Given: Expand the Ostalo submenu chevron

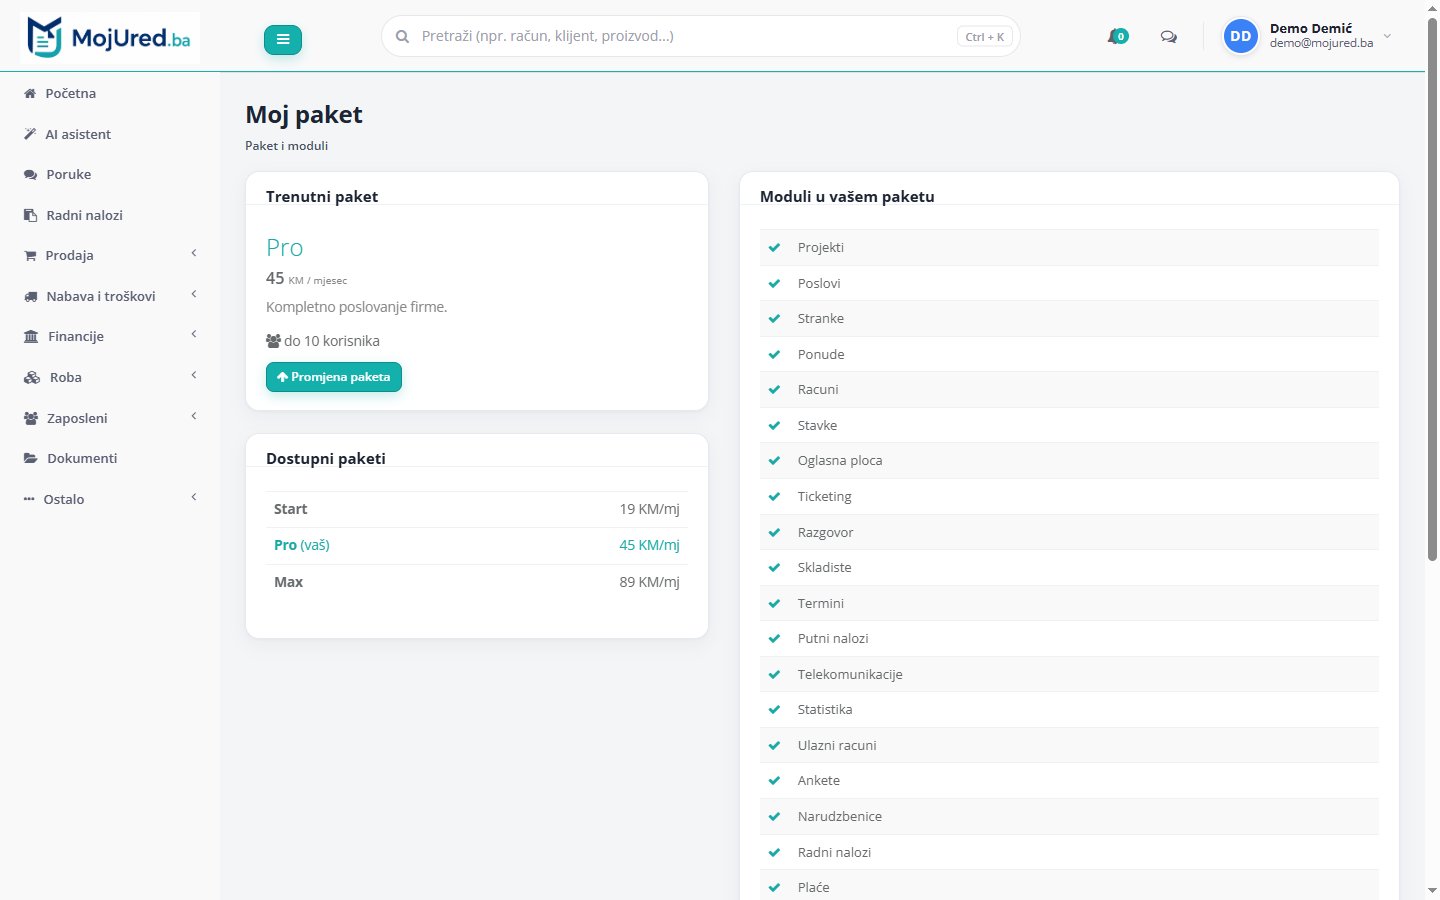Looking at the screenshot, I should [x=194, y=498].
